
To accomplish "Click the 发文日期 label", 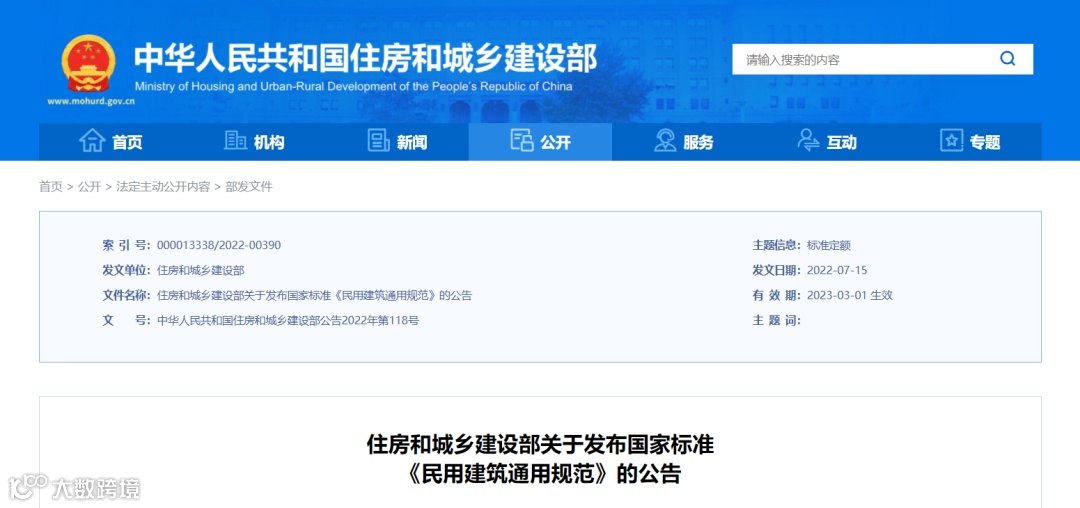I will (x=777, y=271).
